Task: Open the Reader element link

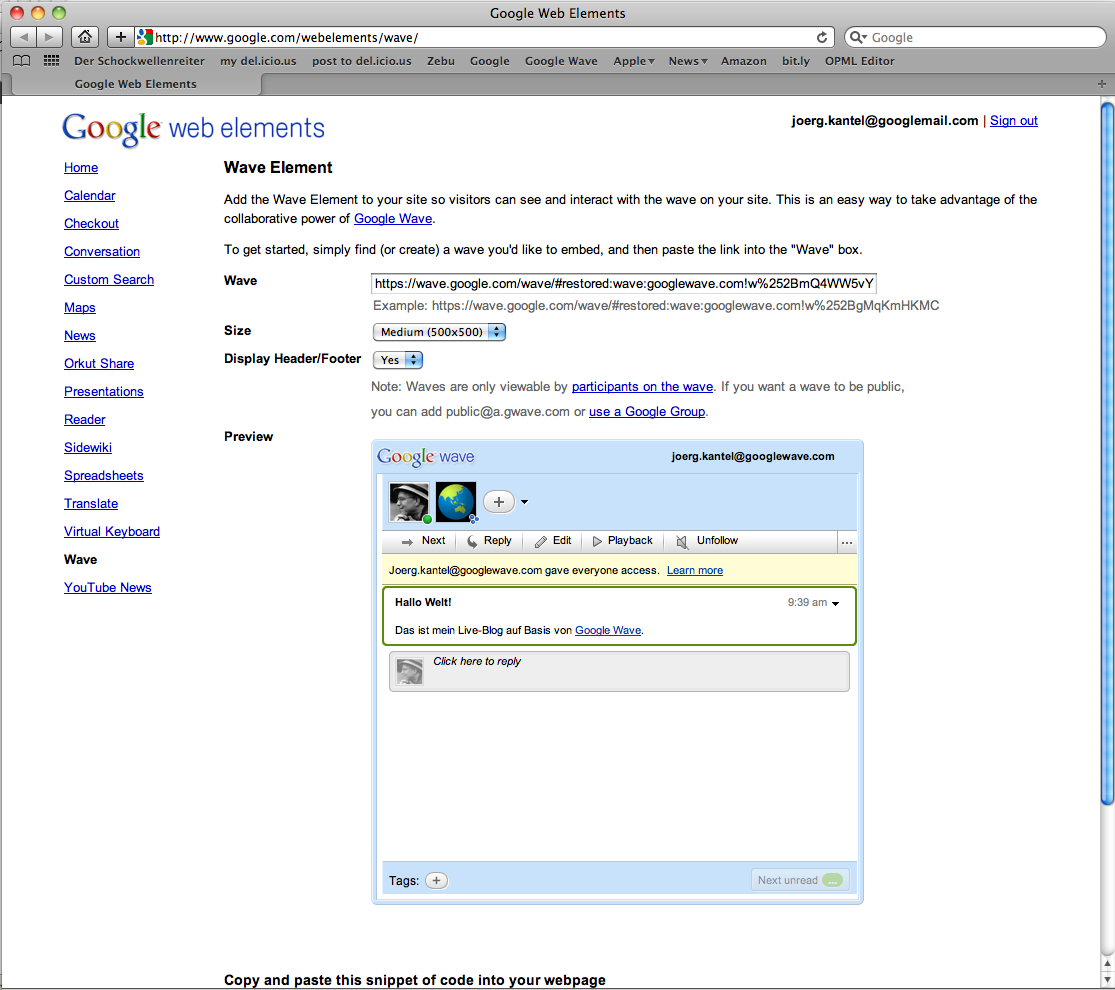Action: (x=85, y=420)
